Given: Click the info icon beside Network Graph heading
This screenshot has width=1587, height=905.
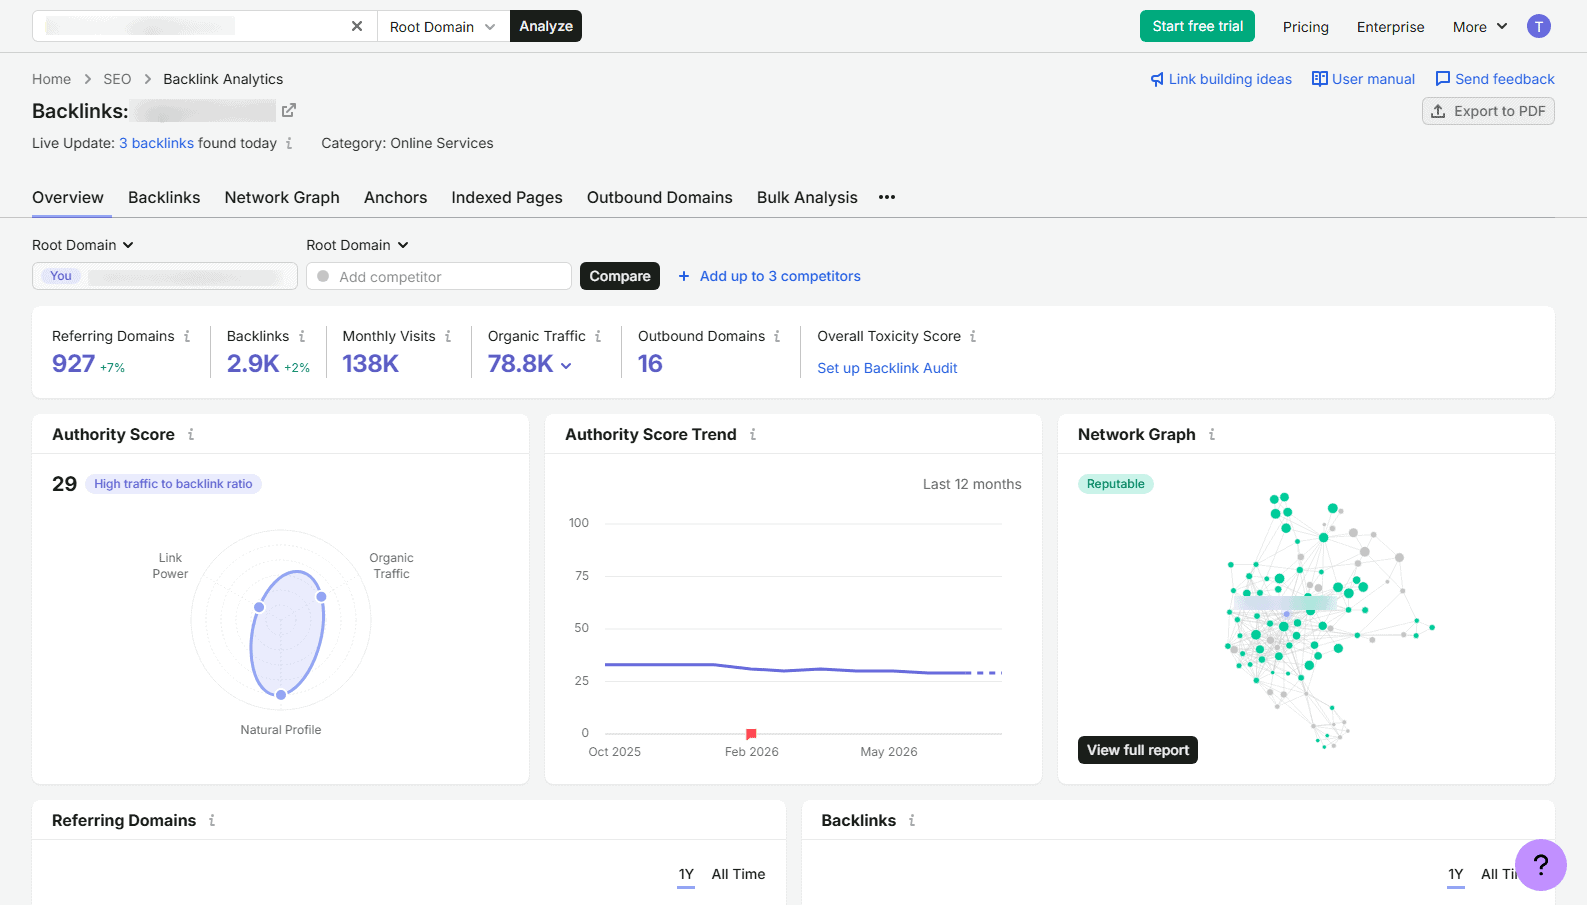Looking at the screenshot, I should pos(1212,434).
